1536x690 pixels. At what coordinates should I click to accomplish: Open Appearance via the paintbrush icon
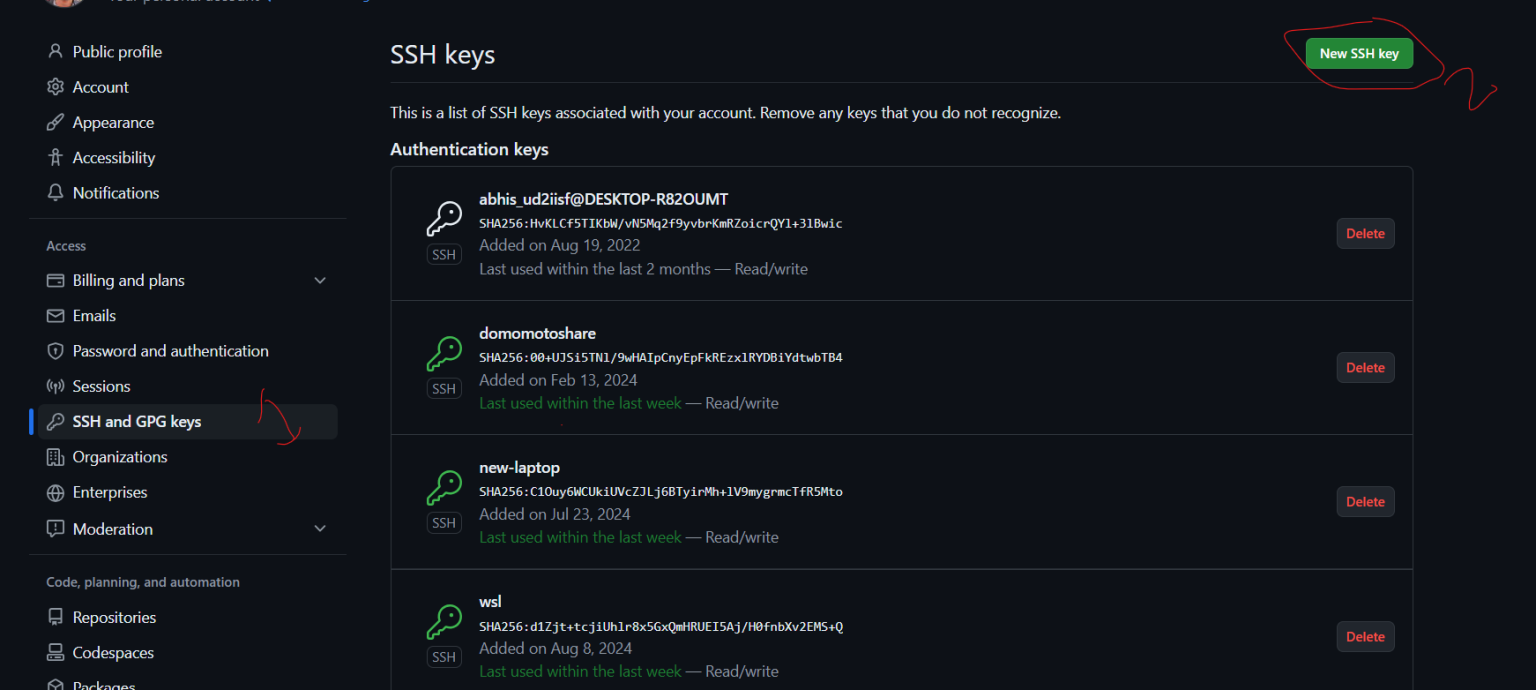click(x=56, y=122)
